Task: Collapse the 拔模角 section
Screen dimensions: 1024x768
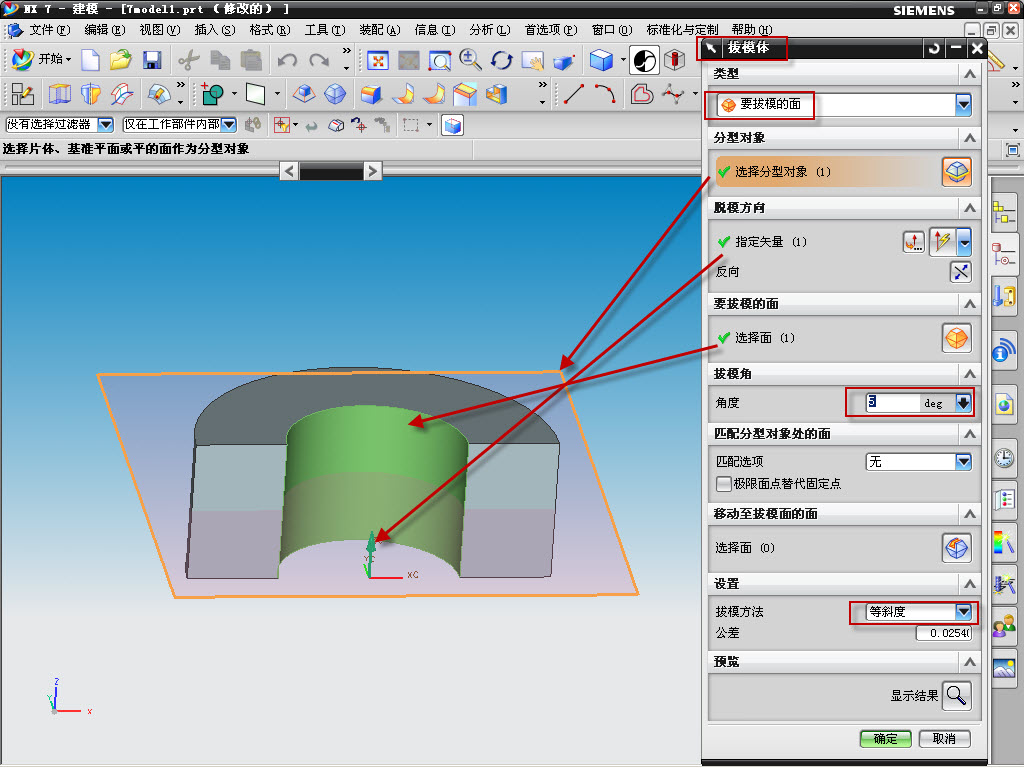Action: 970,374
